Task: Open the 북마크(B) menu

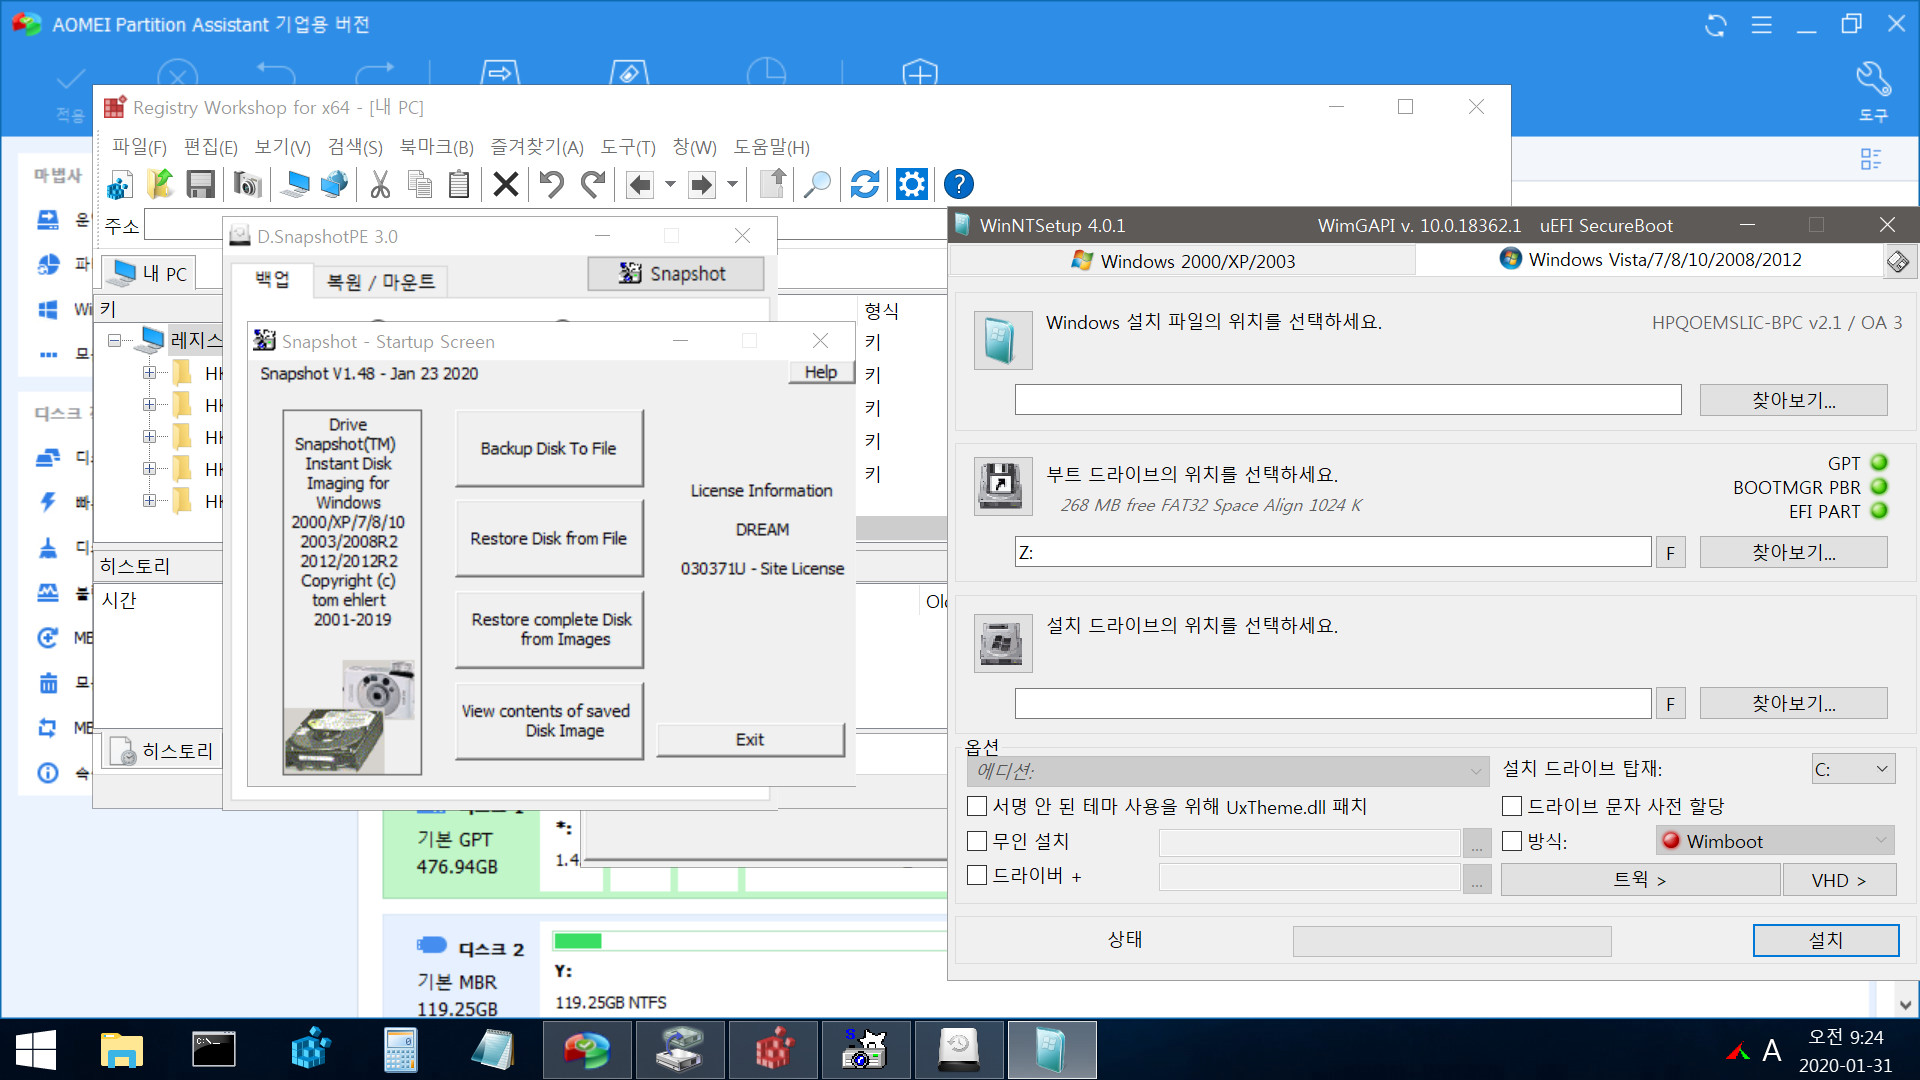Action: [x=436, y=147]
